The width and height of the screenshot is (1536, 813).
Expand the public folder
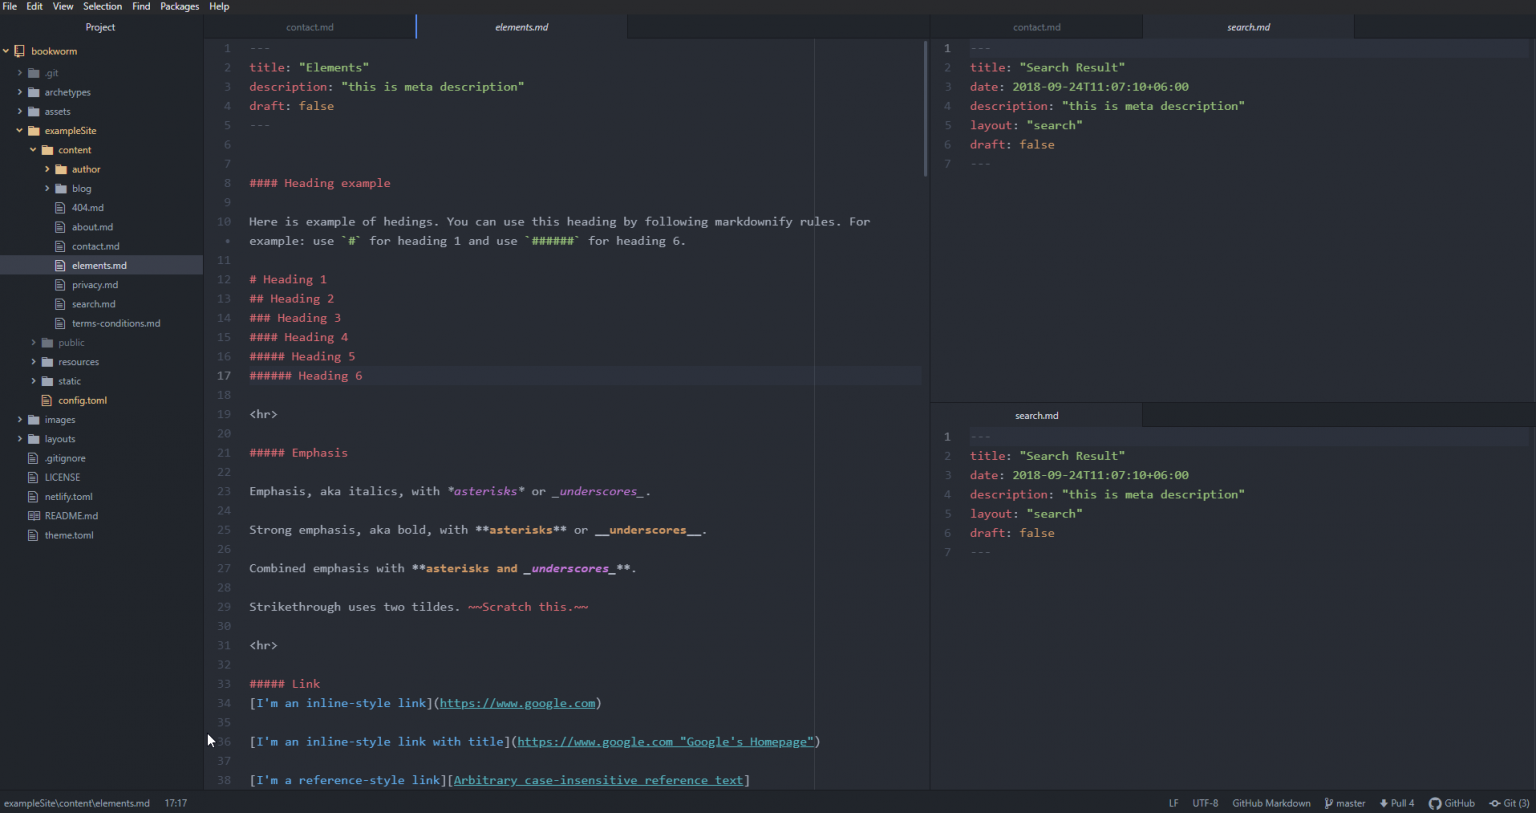pyautogui.click(x=33, y=342)
